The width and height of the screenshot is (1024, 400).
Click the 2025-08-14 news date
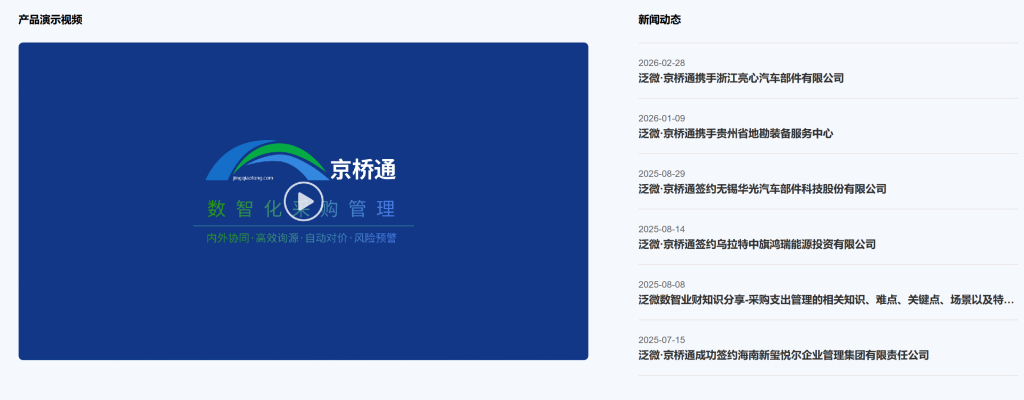coord(662,229)
